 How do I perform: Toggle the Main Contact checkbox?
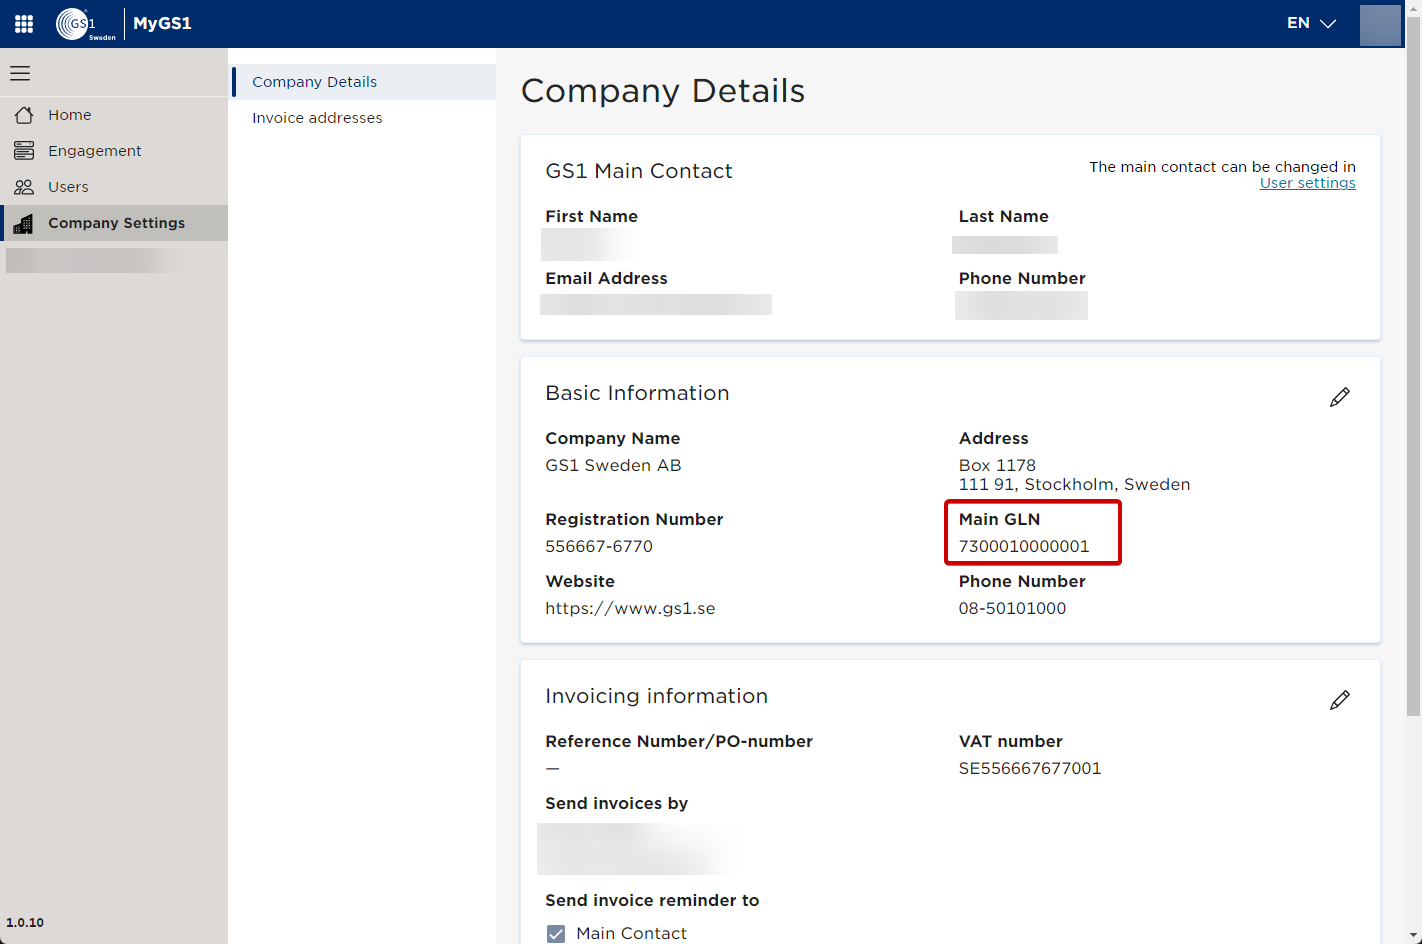tap(556, 933)
